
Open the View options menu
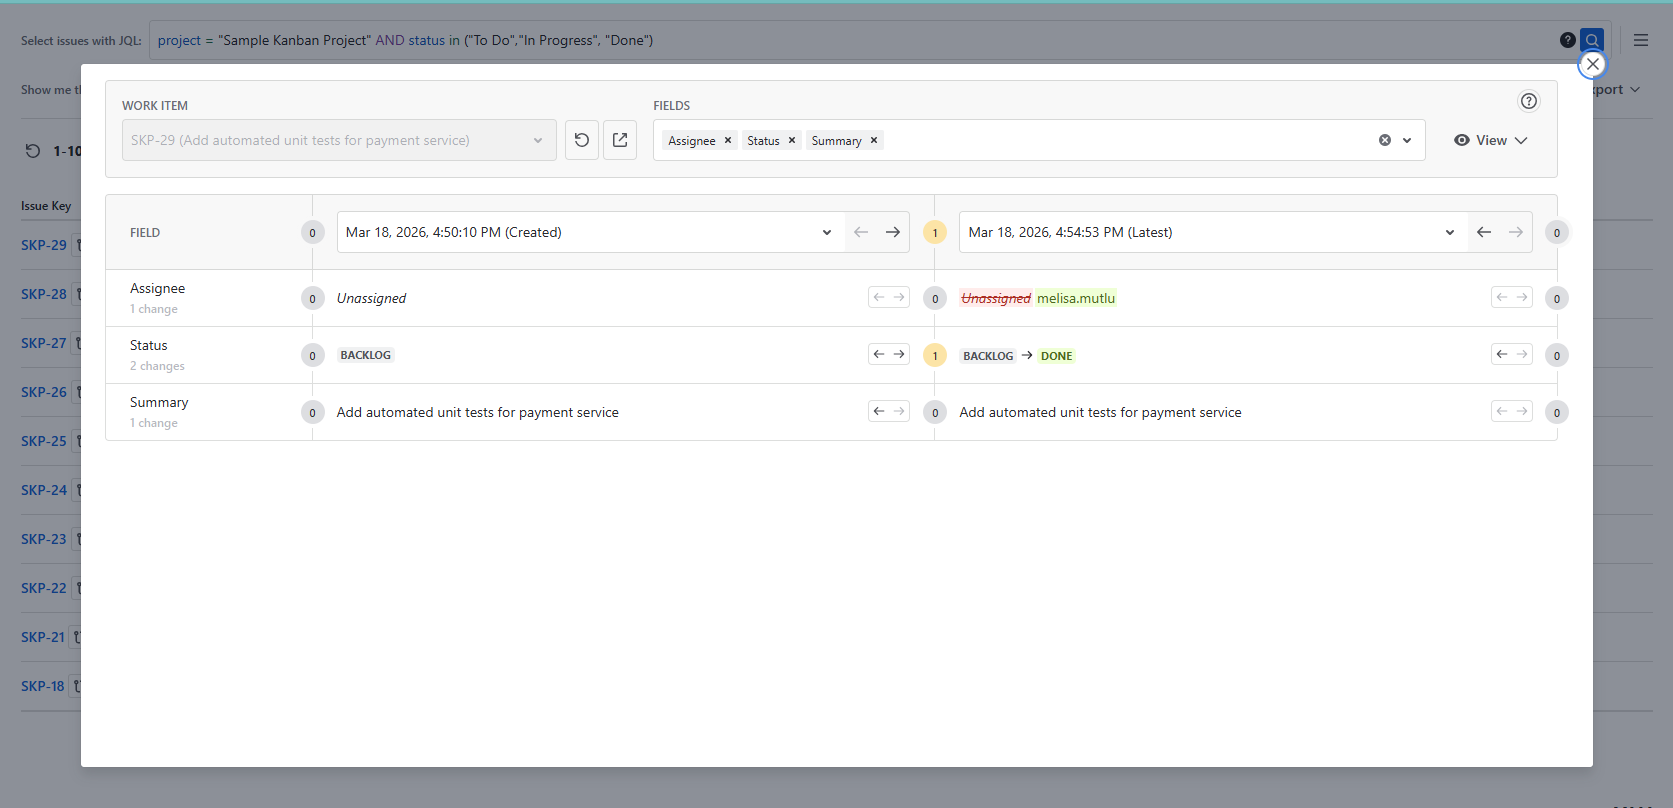tap(1490, 140)
